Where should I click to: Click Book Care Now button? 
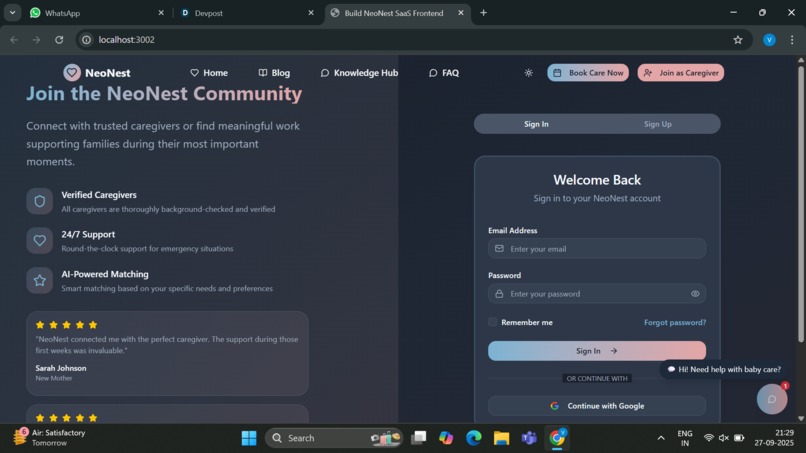(588, 73)
